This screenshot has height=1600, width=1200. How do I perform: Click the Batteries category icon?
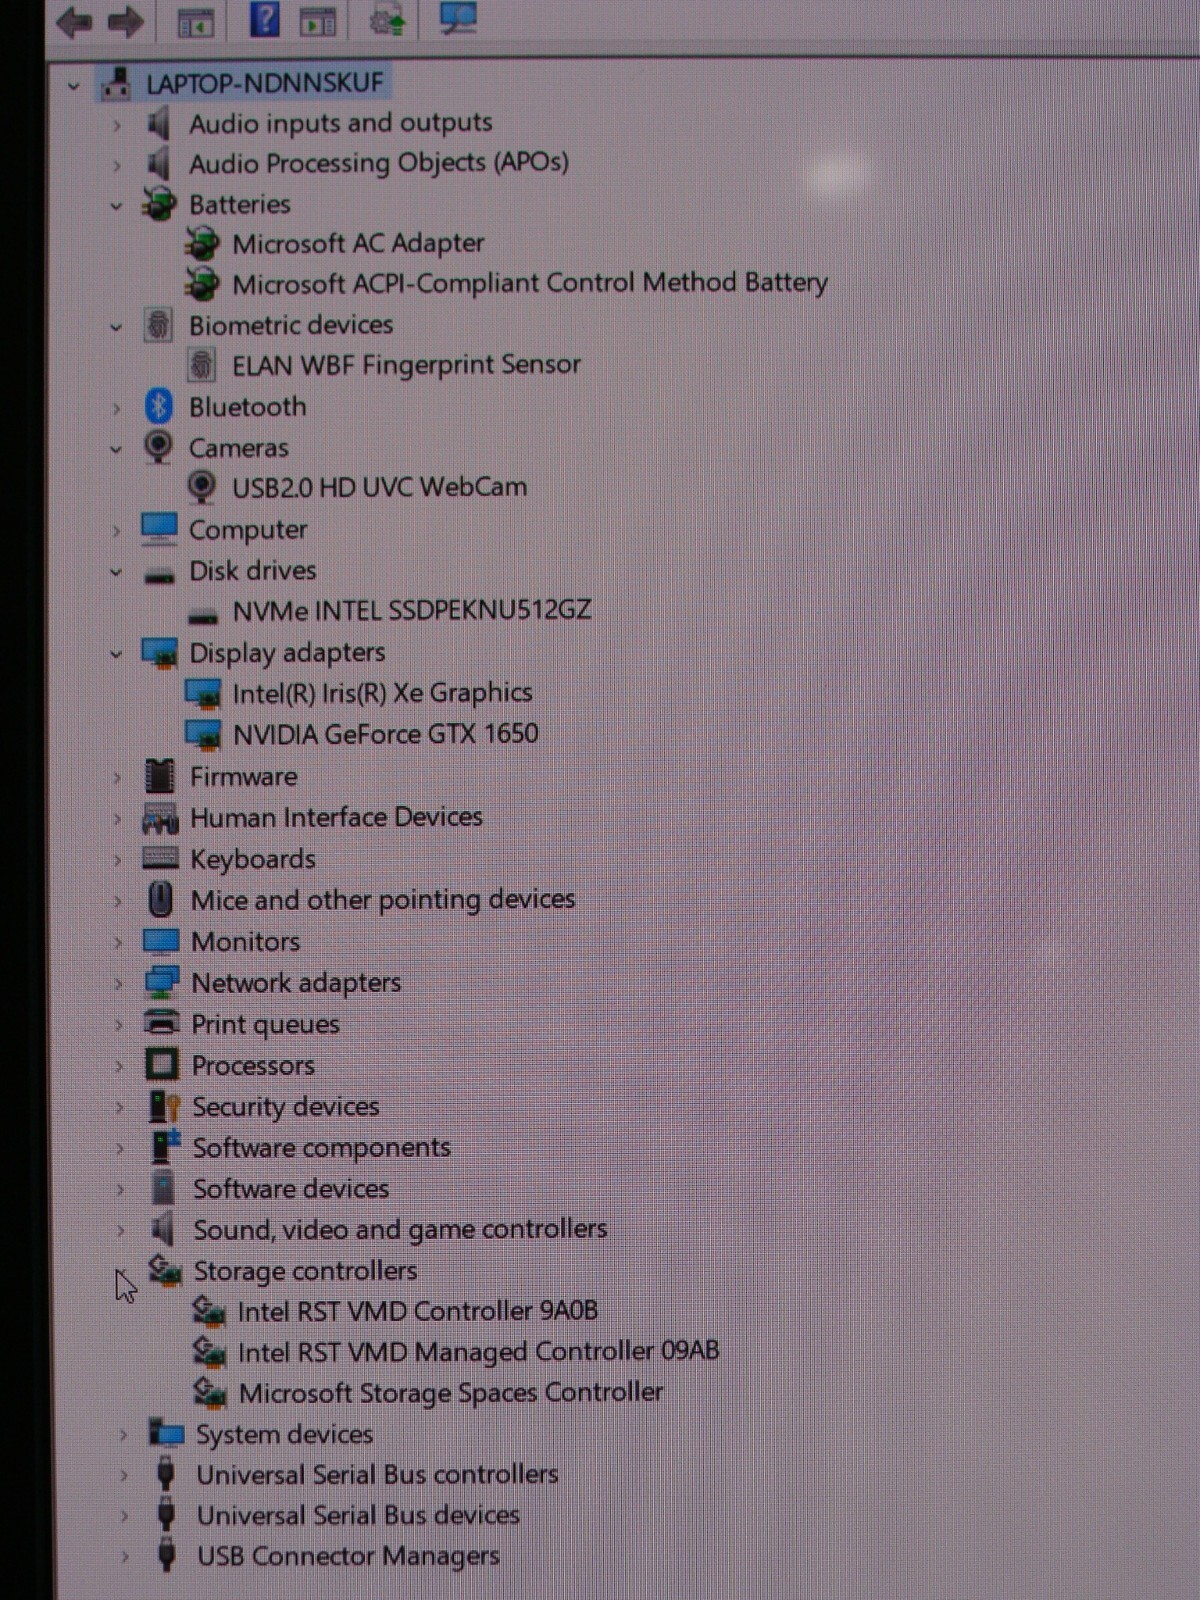[159, 204]
